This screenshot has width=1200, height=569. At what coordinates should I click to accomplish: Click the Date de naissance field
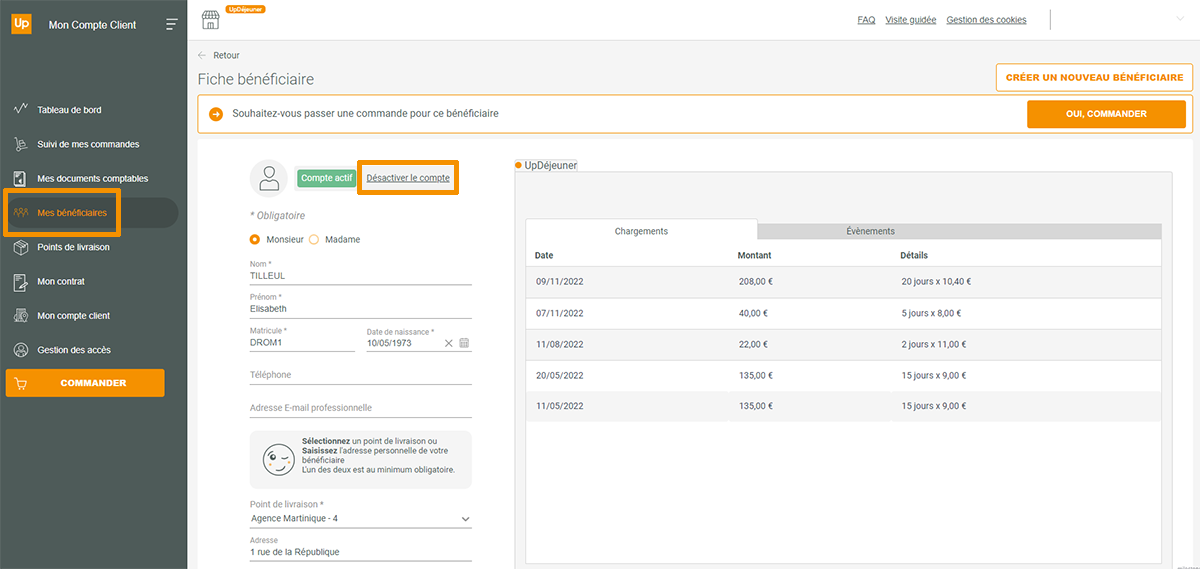[405, 343]
